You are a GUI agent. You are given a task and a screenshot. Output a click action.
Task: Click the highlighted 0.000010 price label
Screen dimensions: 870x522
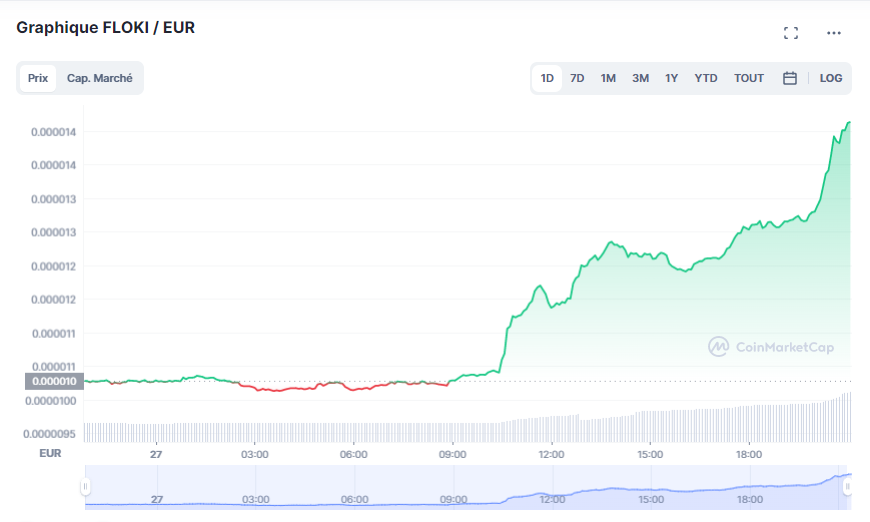54,381
